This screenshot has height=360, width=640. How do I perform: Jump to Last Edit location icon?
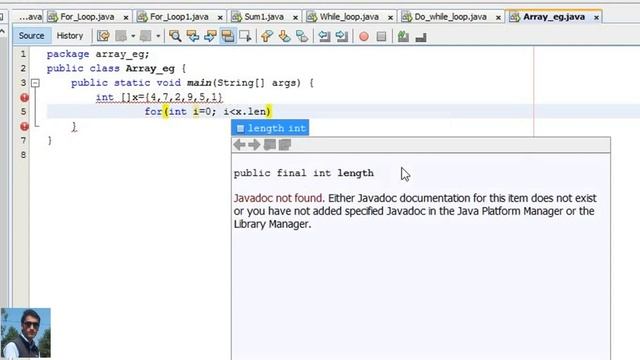pyautogui.click(x=103, y=36)
